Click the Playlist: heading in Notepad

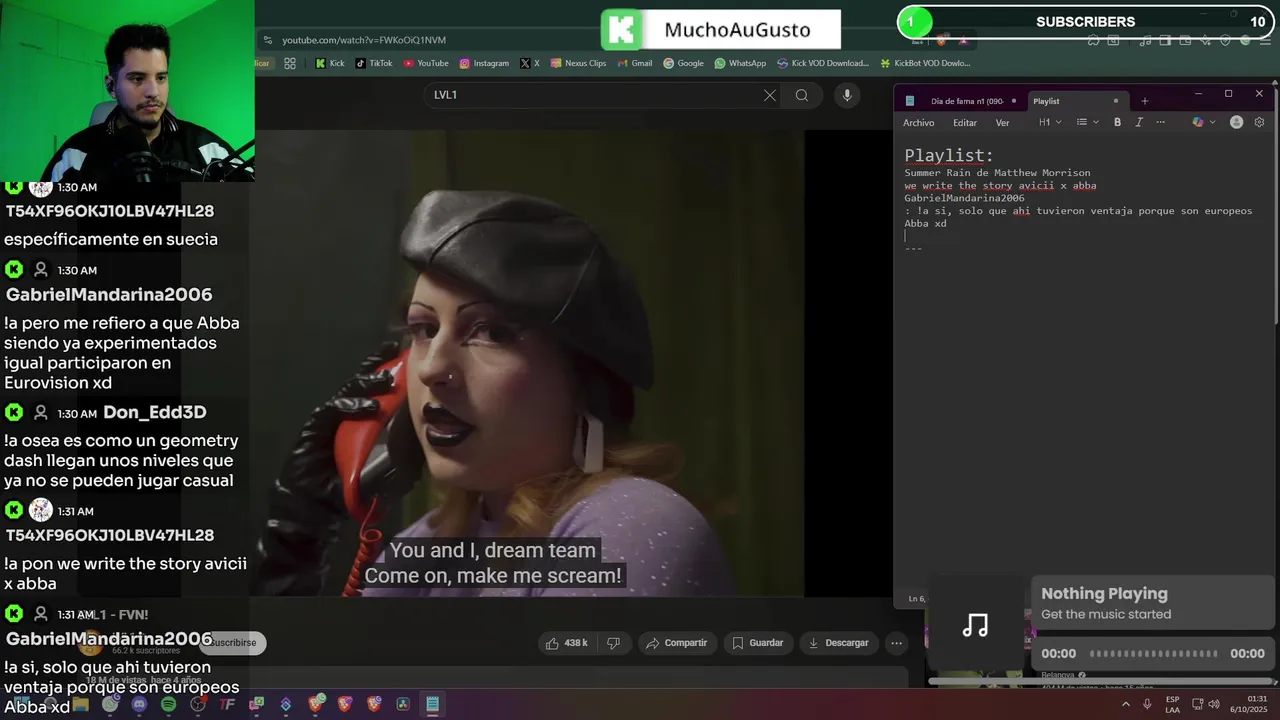949,155
